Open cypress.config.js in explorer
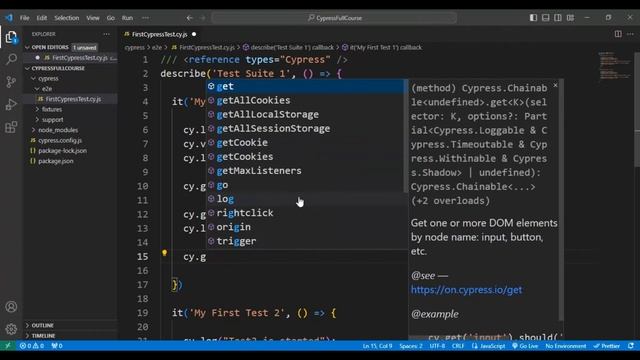 pos(60,140)
